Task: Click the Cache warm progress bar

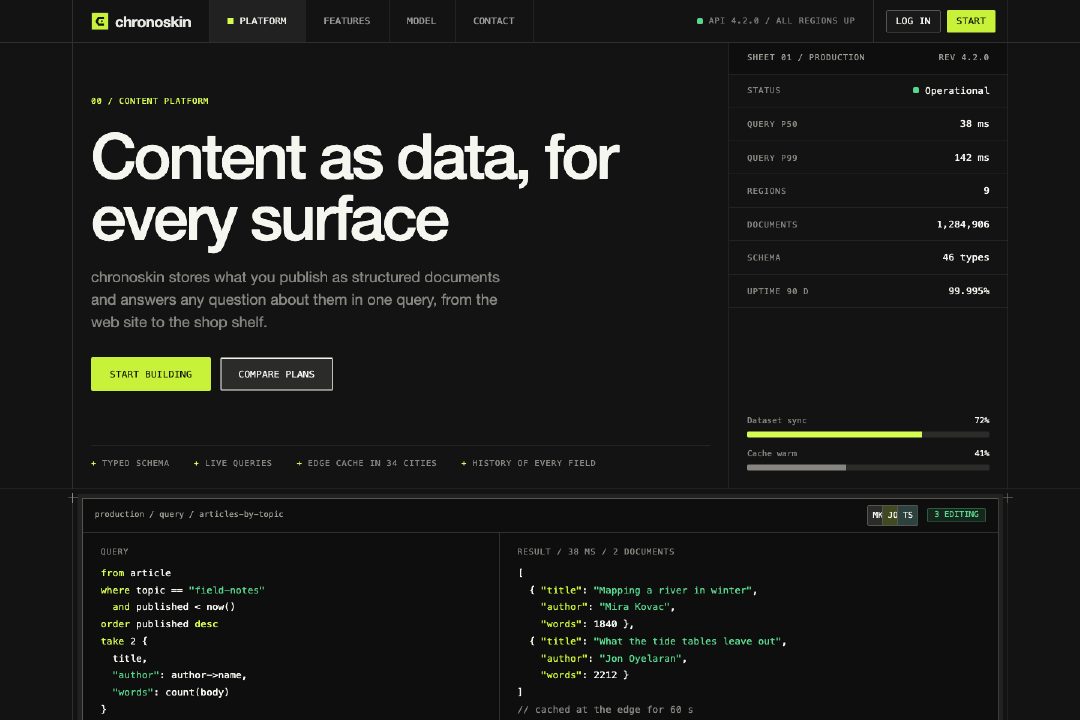Action: (868, 468)
